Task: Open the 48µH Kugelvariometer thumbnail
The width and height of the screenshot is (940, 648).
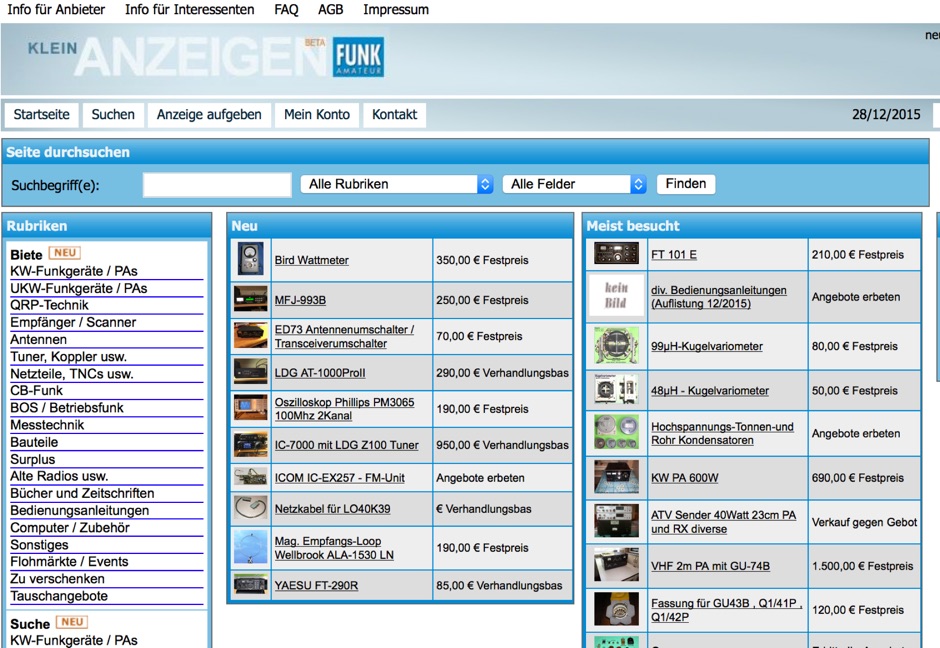Action: [616, 389]
